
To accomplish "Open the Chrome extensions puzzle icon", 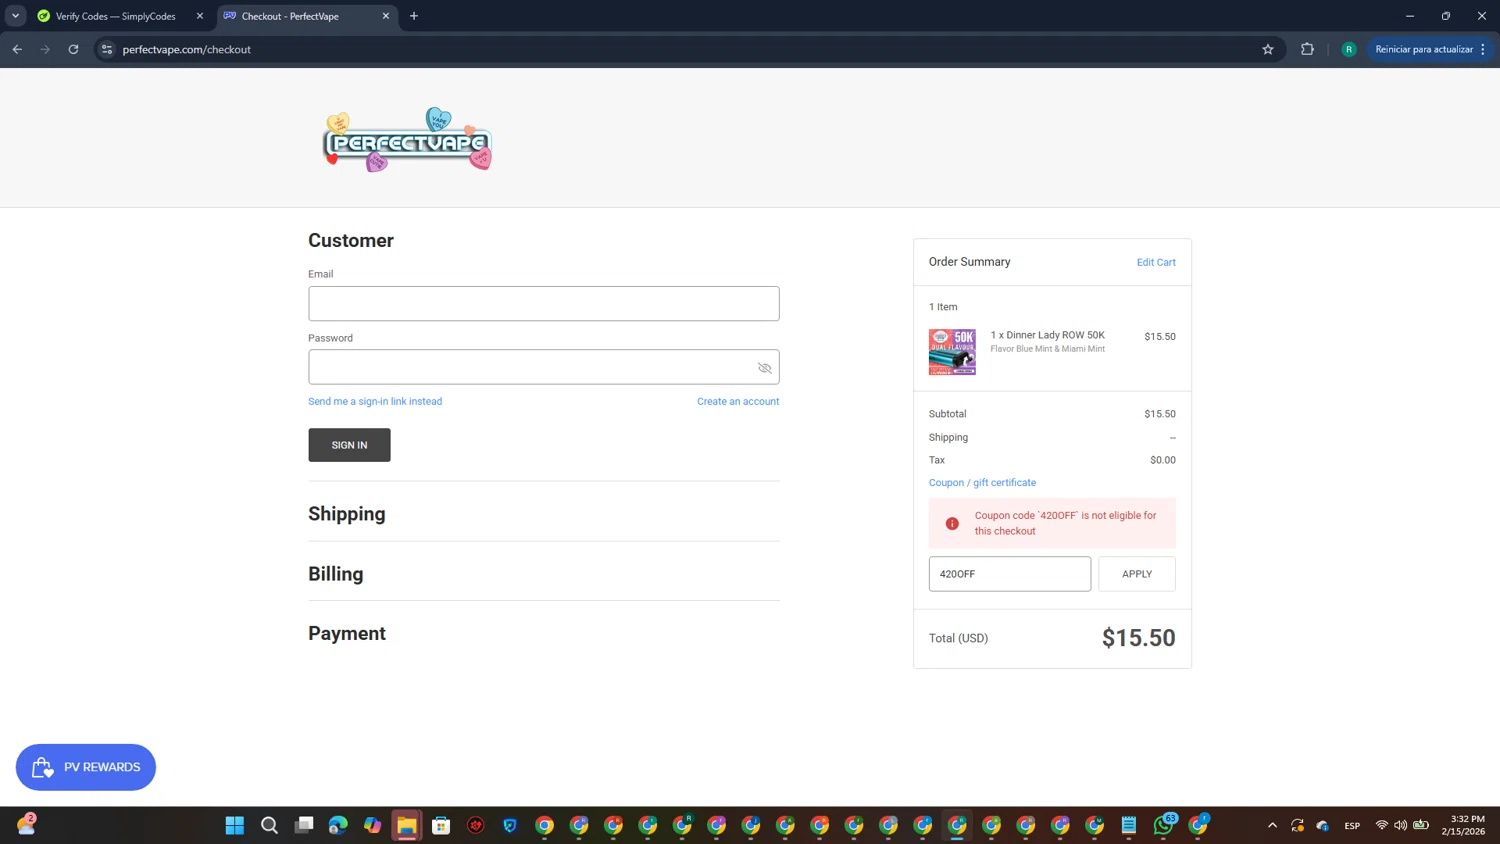I will (x=1307, y=49).
